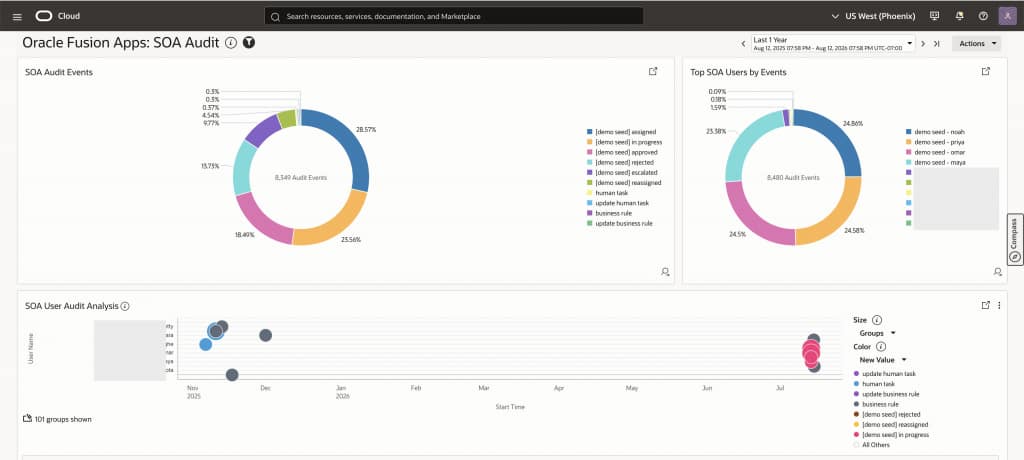Click info icon next to SOA User Audit Analysis

tap(125, 306)
